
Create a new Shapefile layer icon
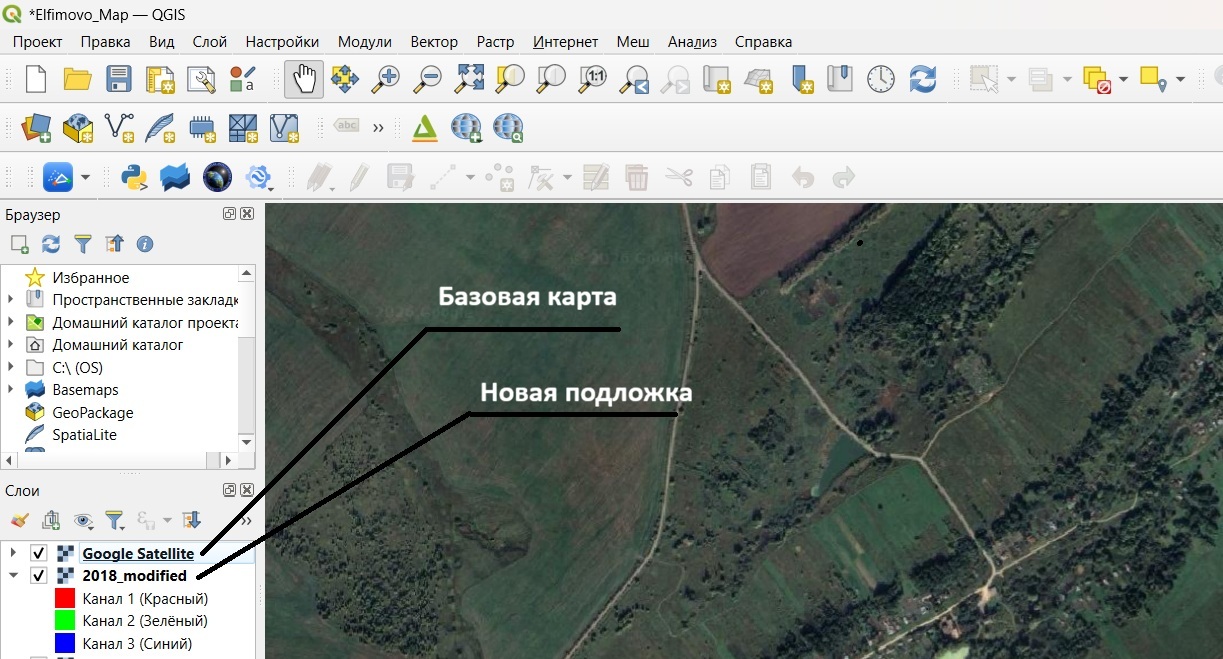(x=119, y=127)
